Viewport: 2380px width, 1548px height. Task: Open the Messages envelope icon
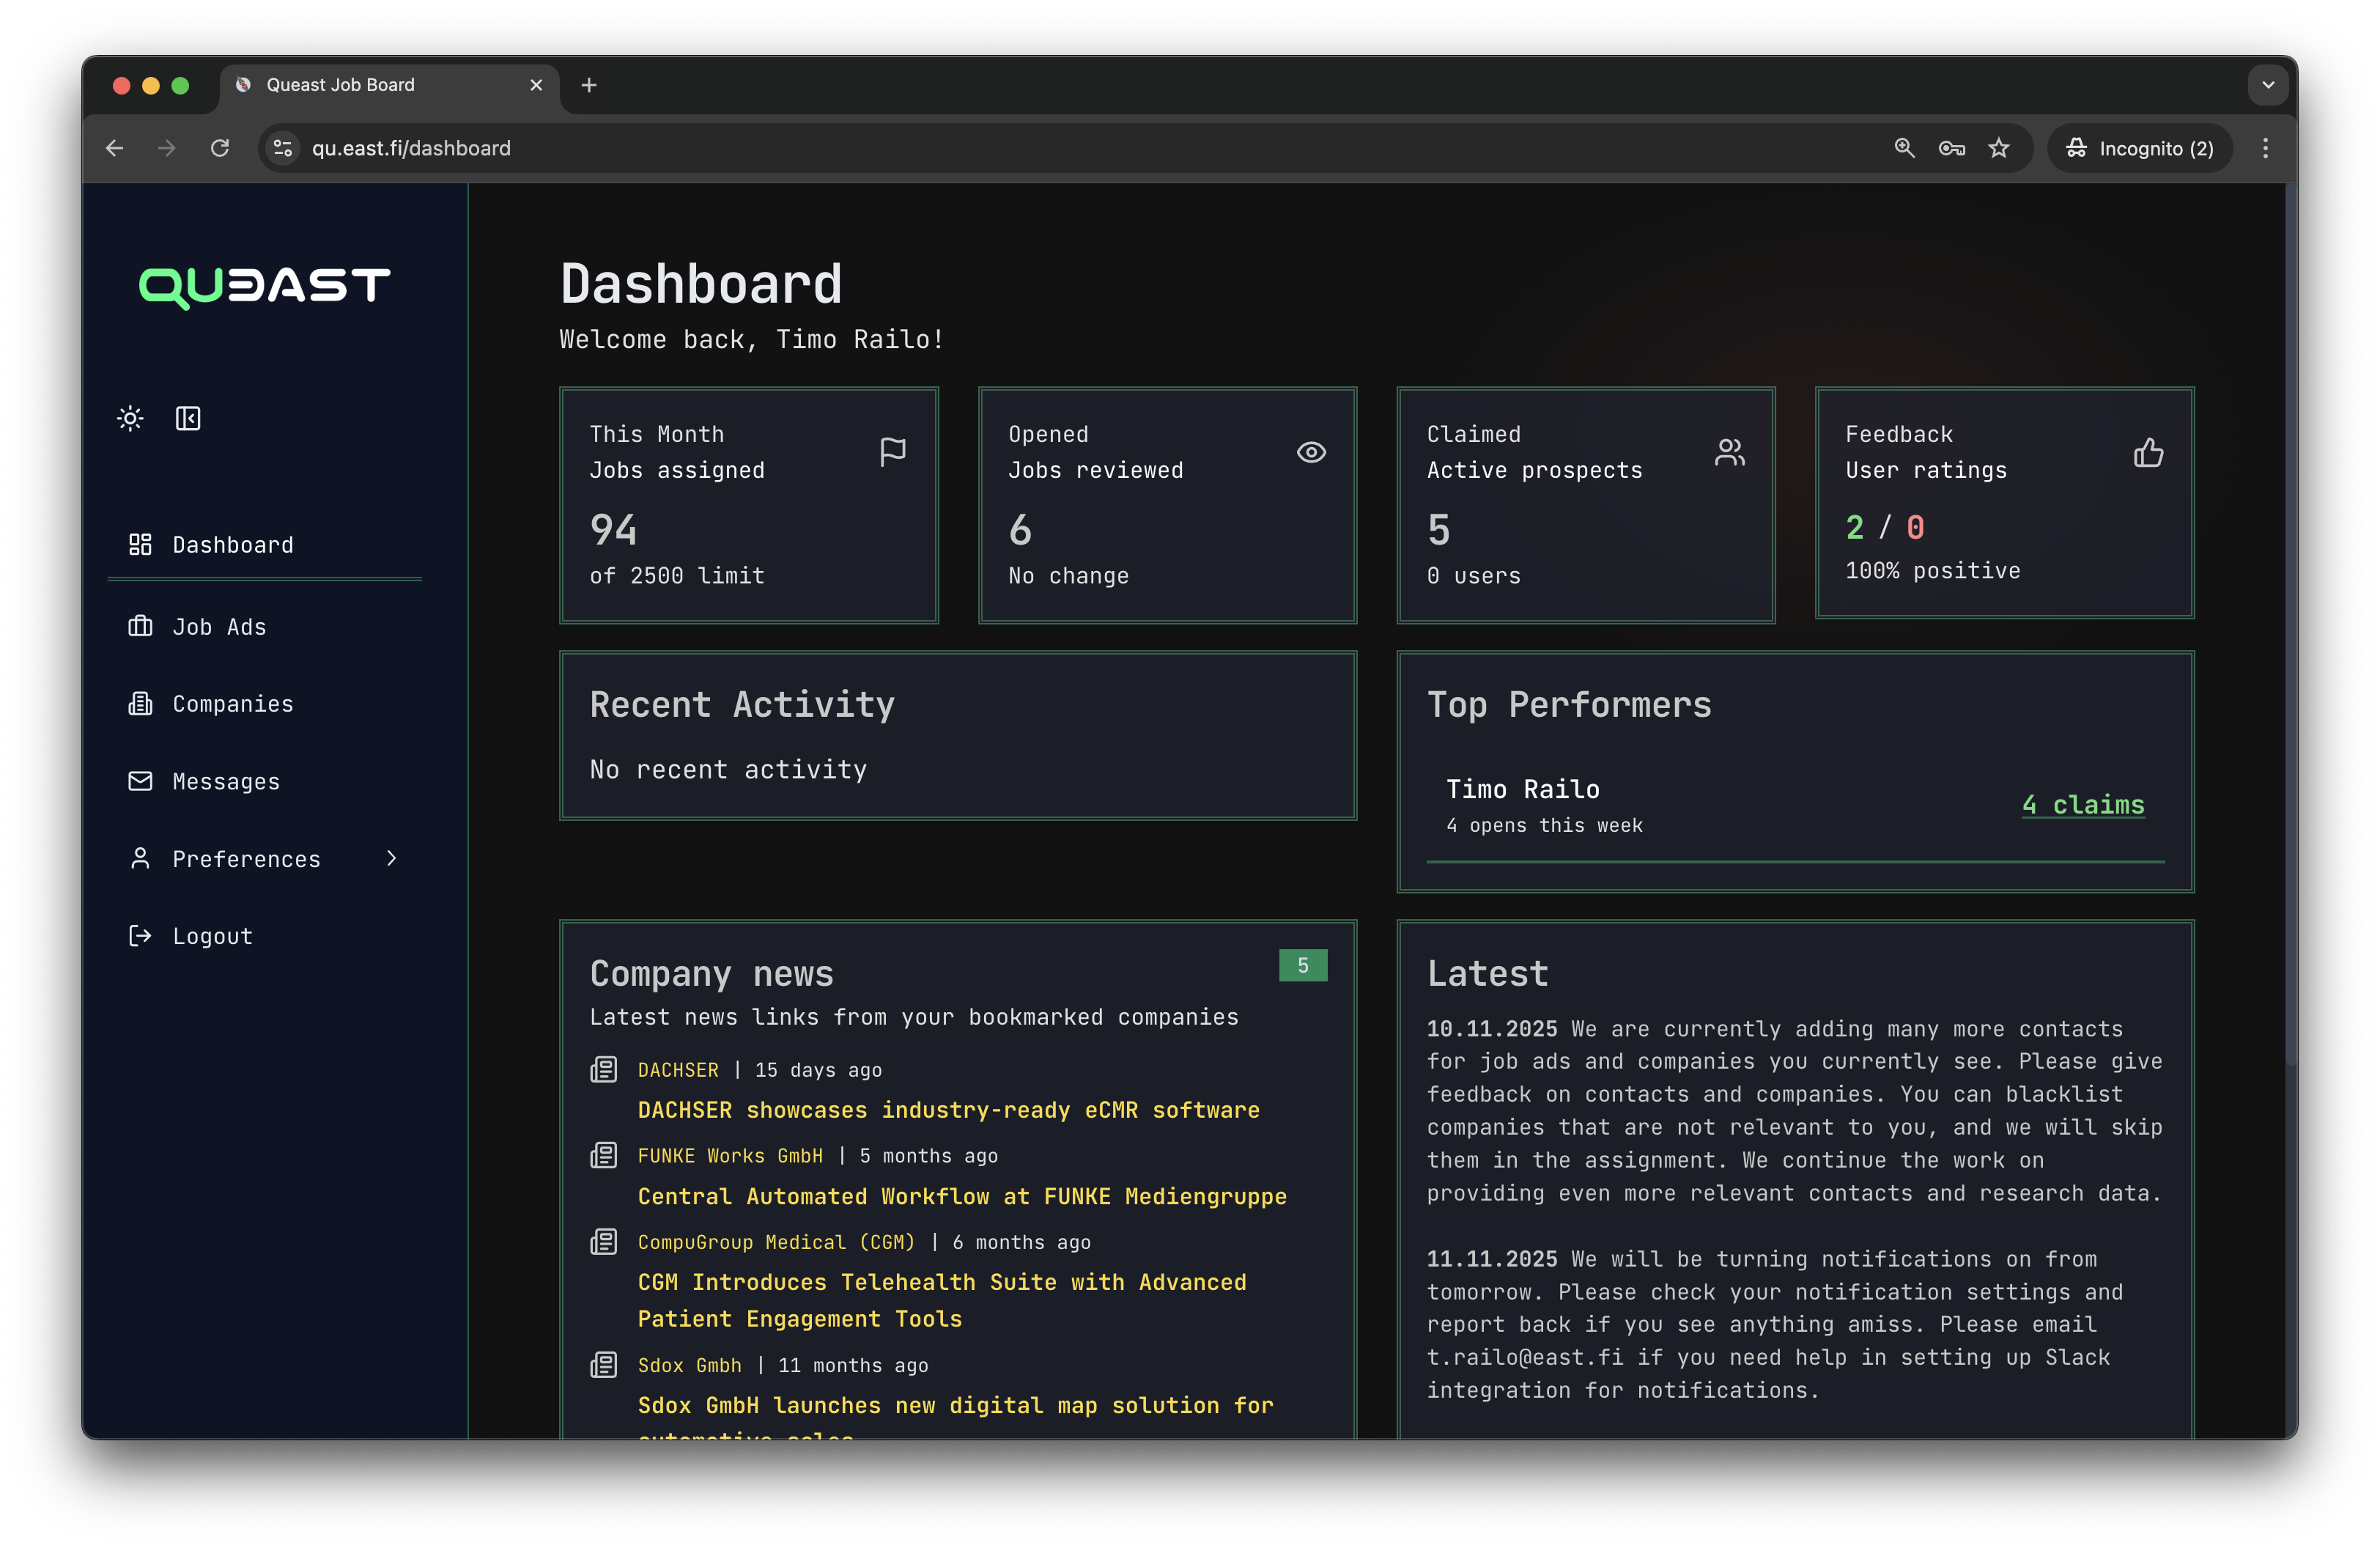pos(140,781)
